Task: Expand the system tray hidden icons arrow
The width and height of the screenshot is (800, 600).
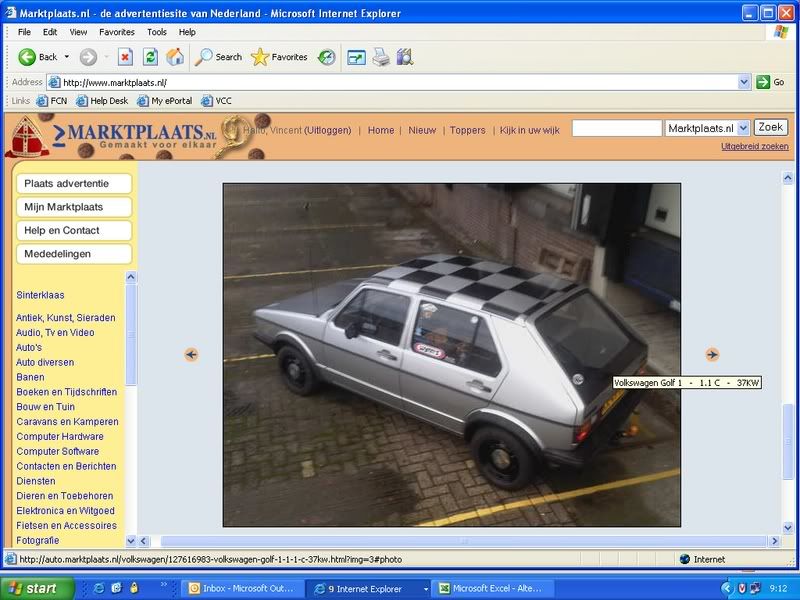Action: pyautogui.click(x=728, y=588)
